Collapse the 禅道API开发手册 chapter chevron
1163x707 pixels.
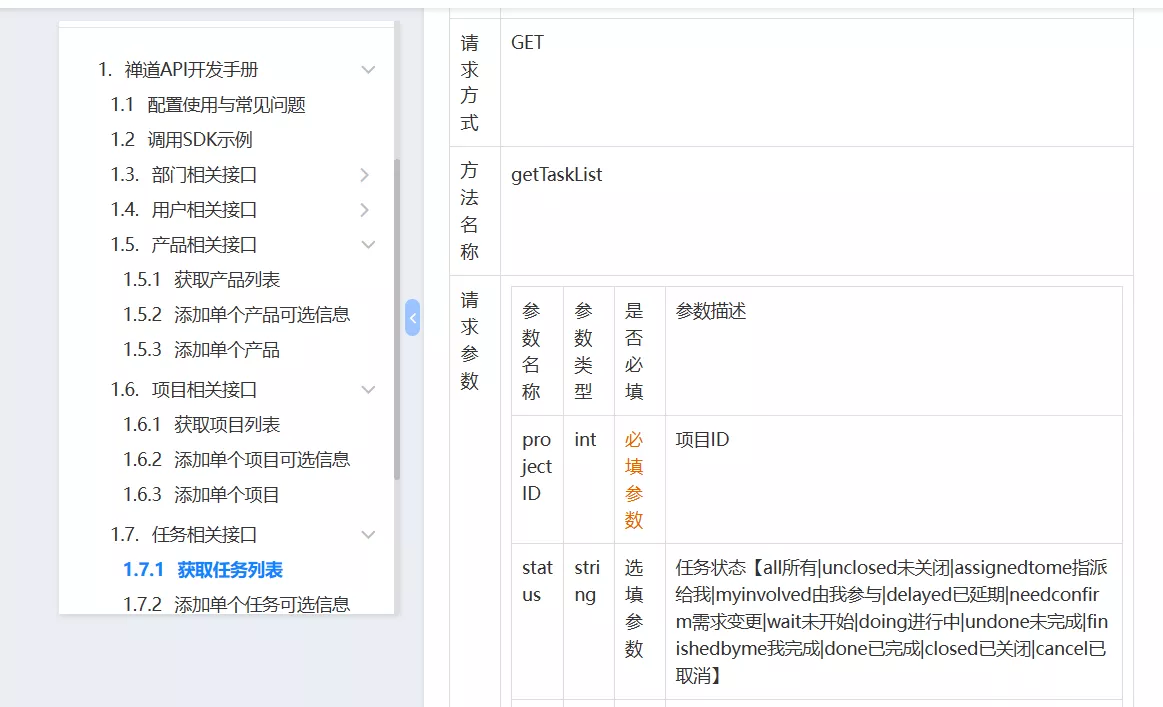pos(368,70)
